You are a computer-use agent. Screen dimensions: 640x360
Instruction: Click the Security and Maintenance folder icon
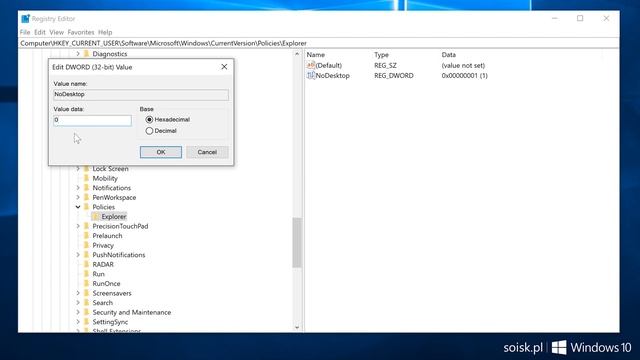(x=87, y=312)
